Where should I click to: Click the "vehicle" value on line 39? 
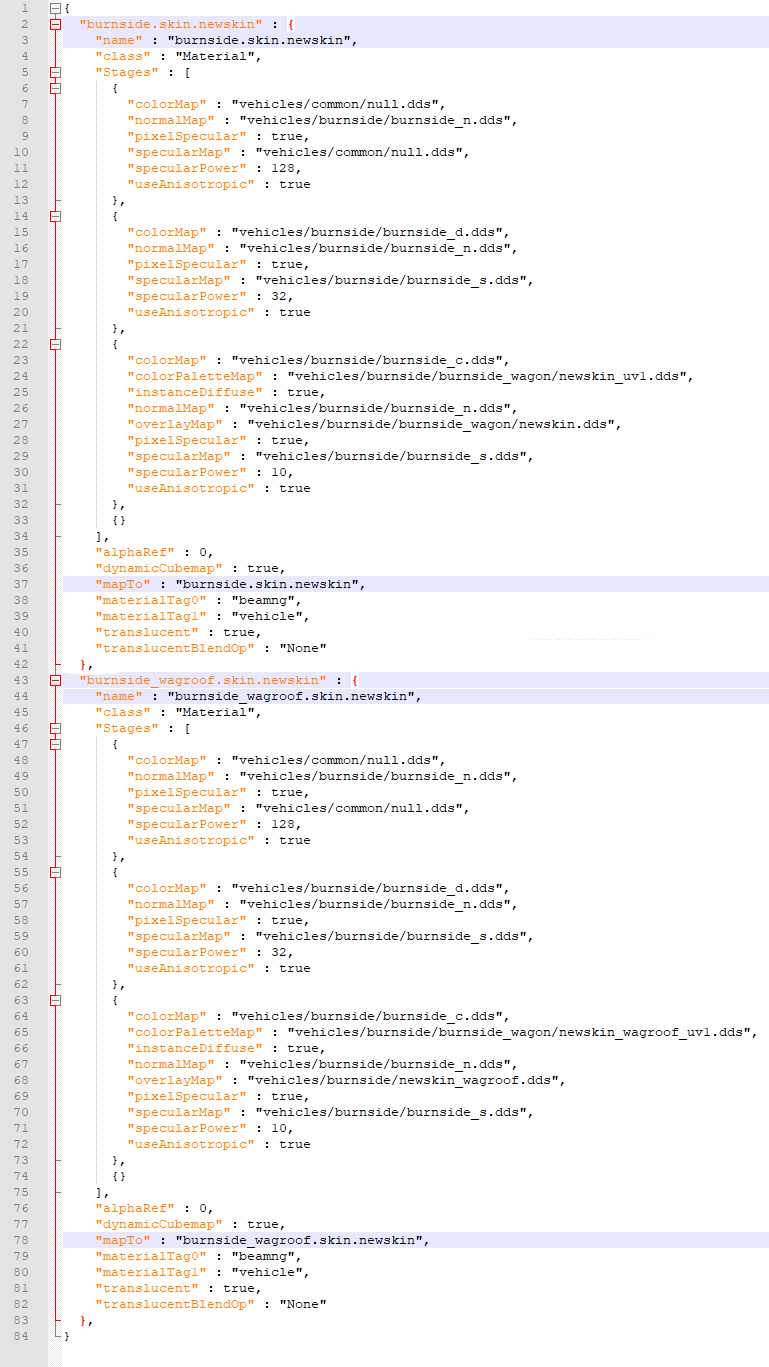(x=271, y=616)
